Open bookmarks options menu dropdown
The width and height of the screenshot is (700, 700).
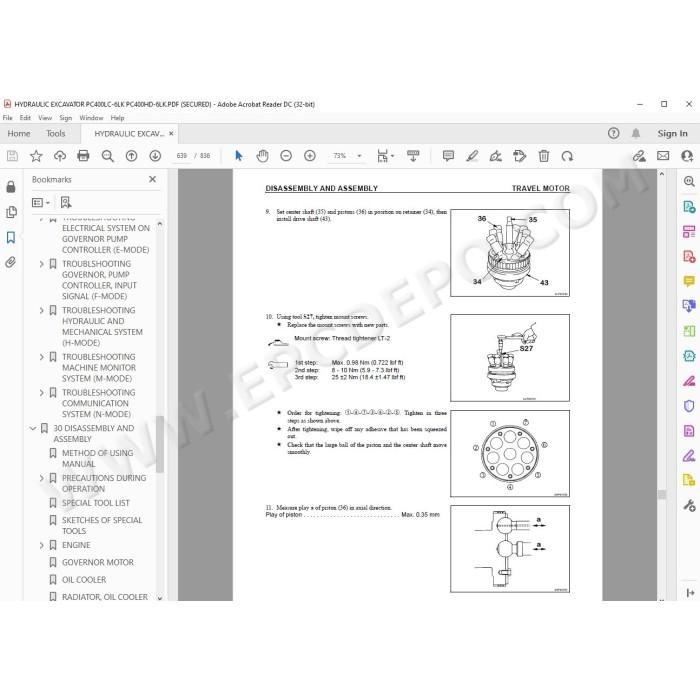41,203
